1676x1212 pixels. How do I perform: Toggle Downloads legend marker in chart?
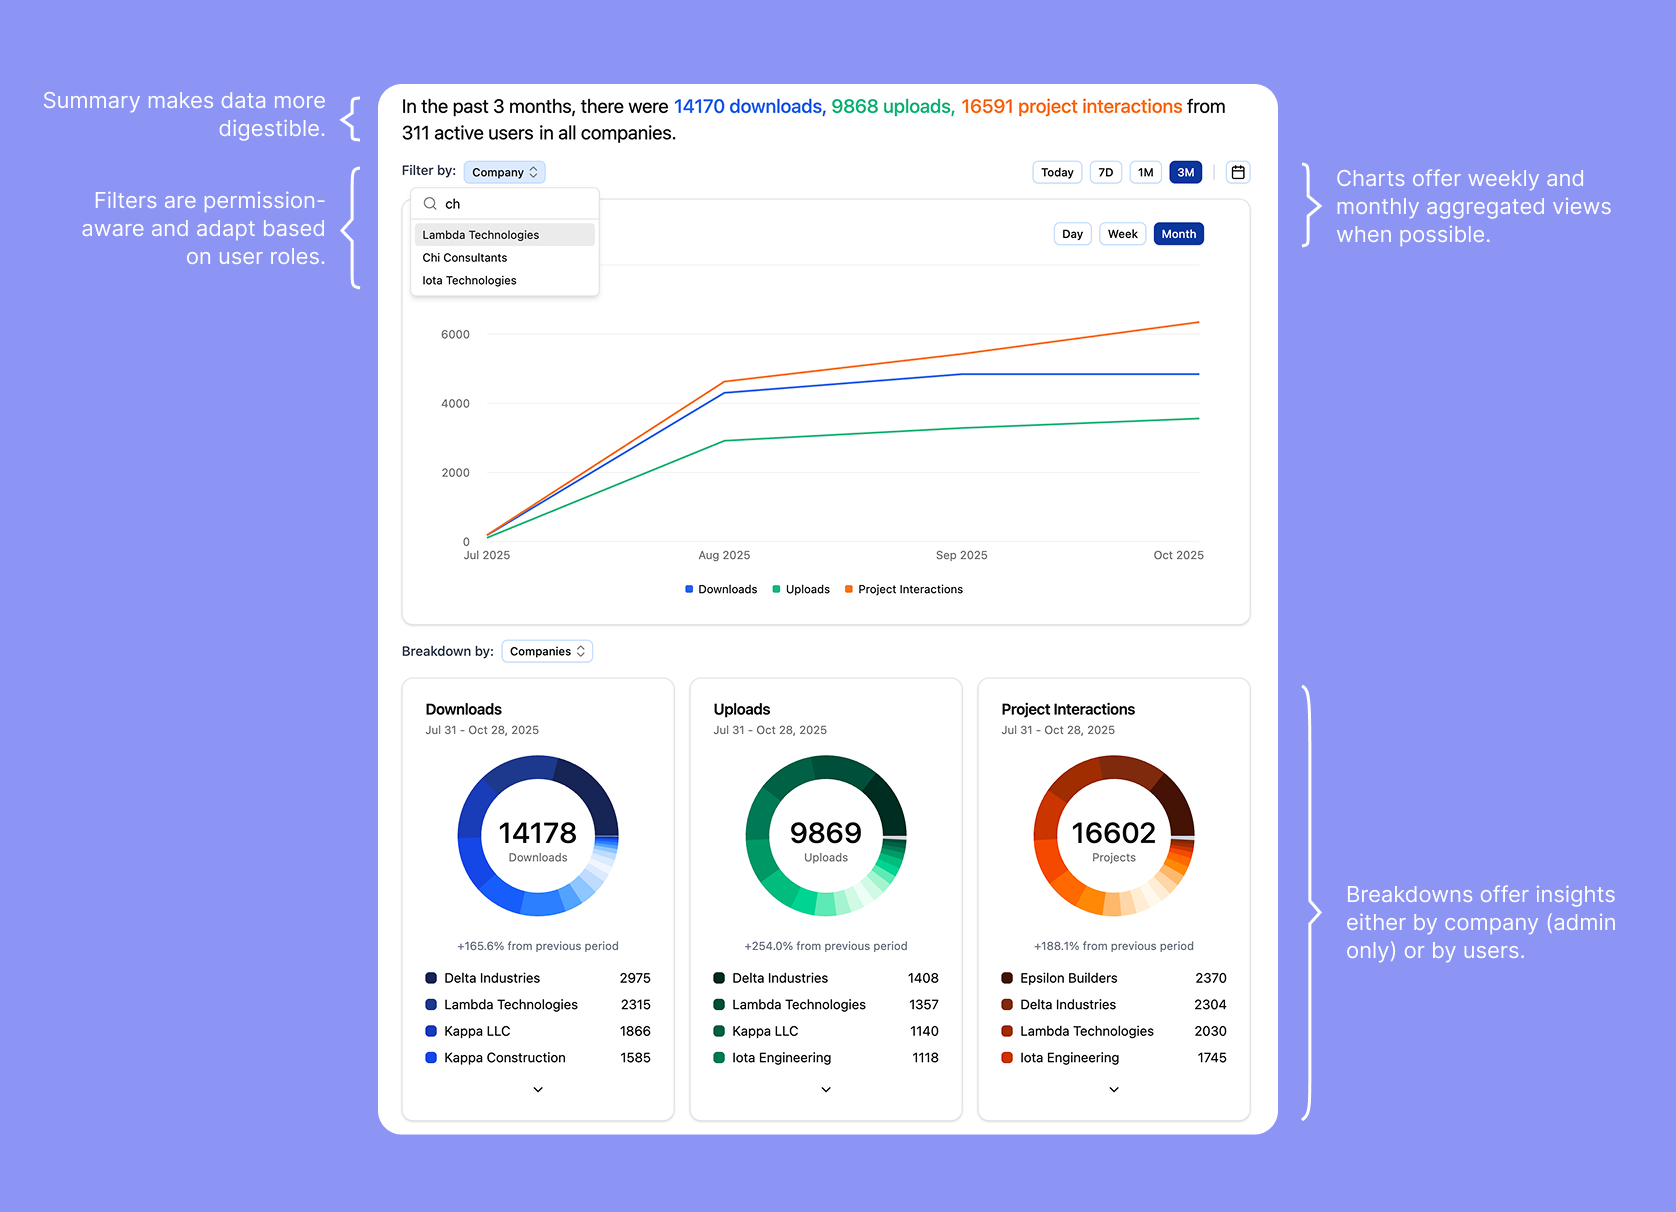tap(689, 589)
